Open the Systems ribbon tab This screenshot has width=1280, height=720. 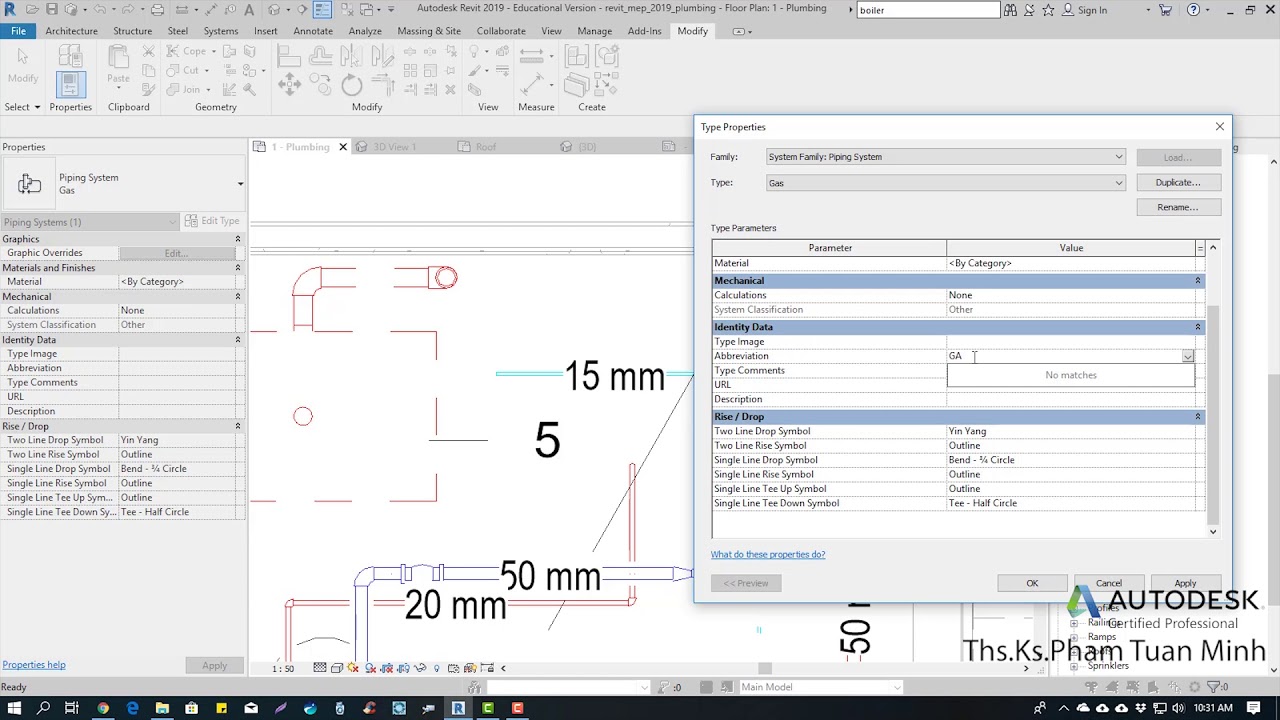pos(221,31)
